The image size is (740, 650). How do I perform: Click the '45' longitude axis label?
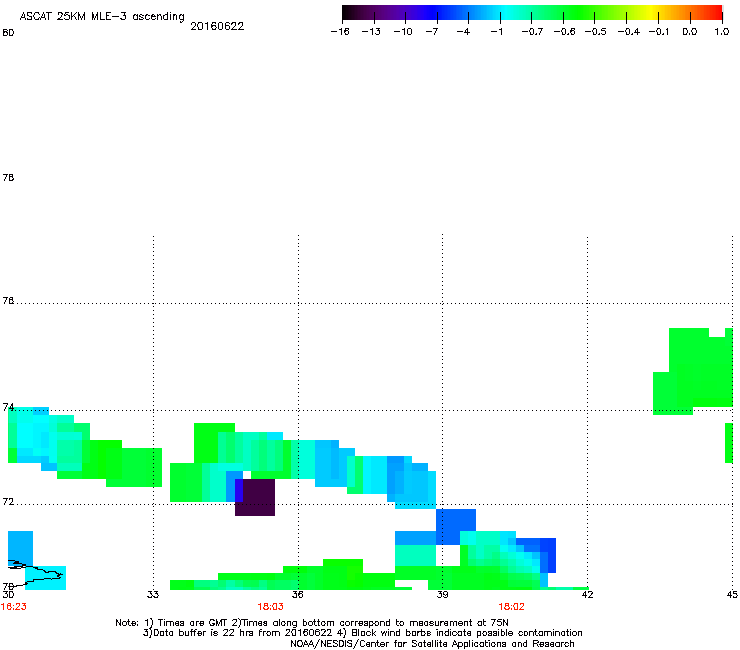pos(732,595)
